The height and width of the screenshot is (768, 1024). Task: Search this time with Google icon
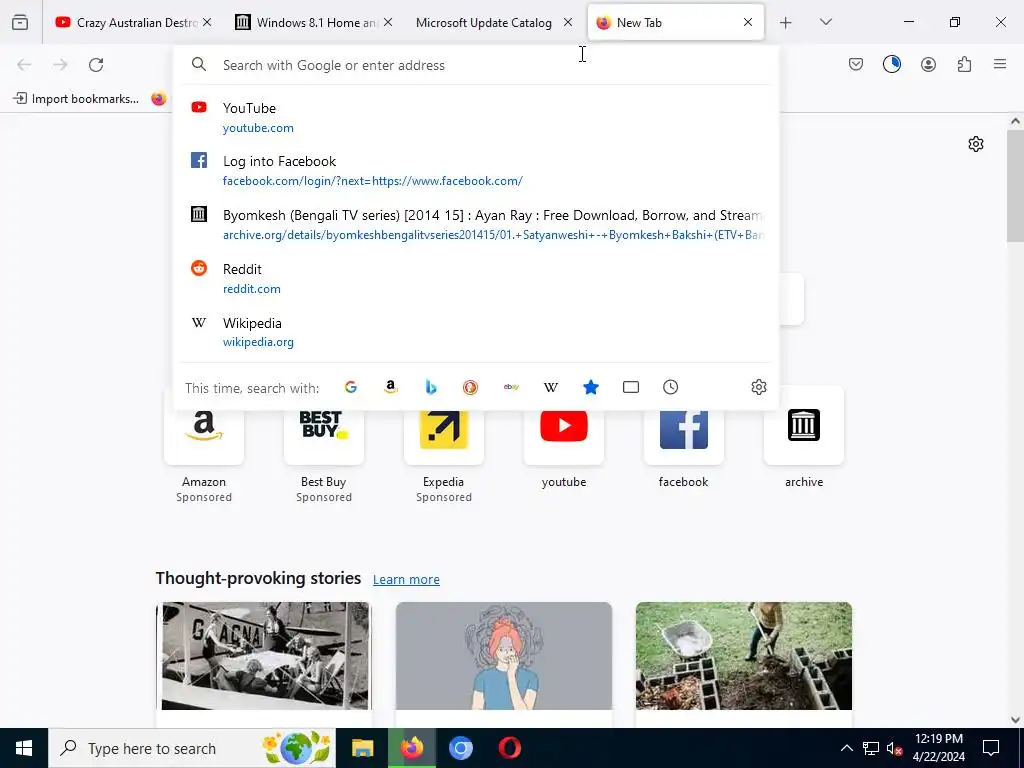point(351,387)
